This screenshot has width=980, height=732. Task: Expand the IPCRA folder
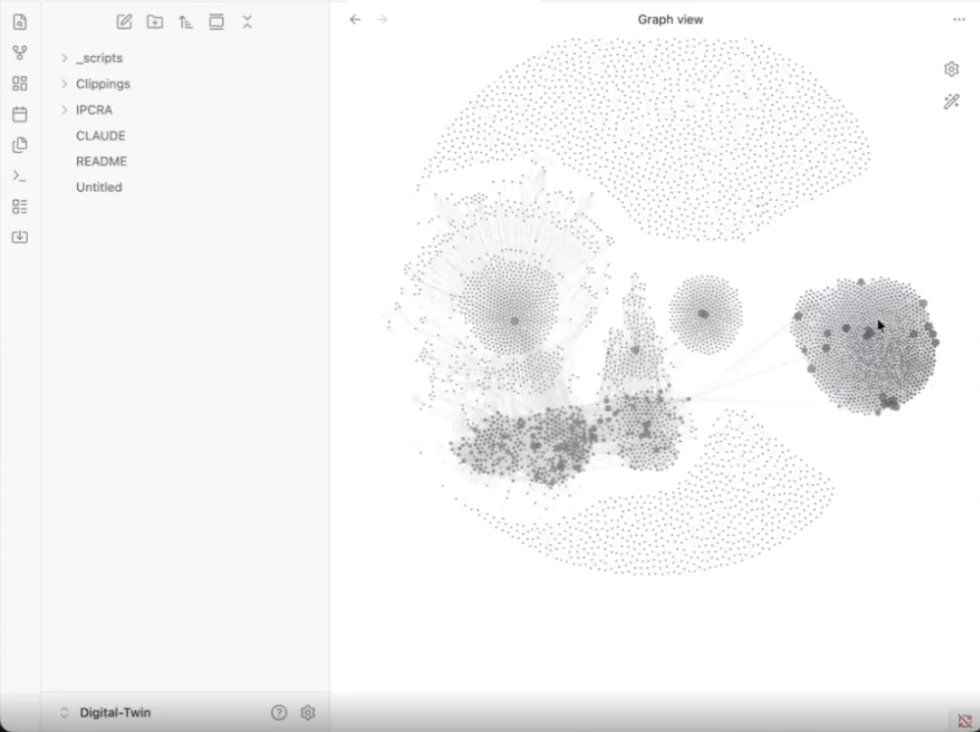63,110
